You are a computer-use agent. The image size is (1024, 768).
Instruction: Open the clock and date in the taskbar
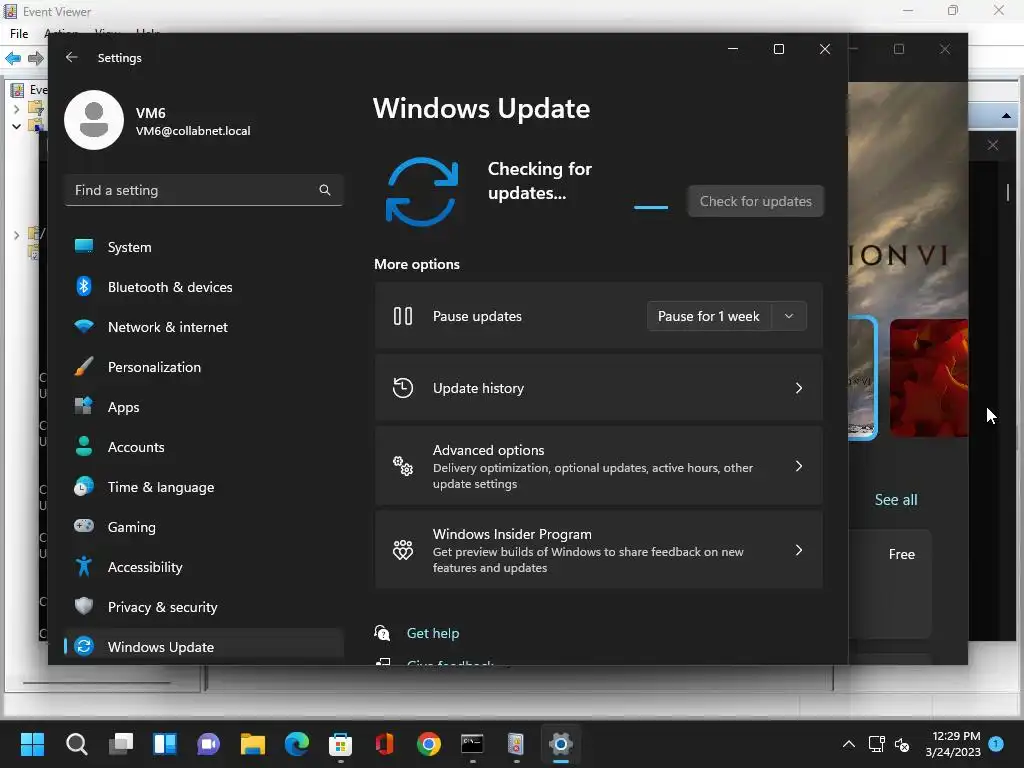pos(953,744)
